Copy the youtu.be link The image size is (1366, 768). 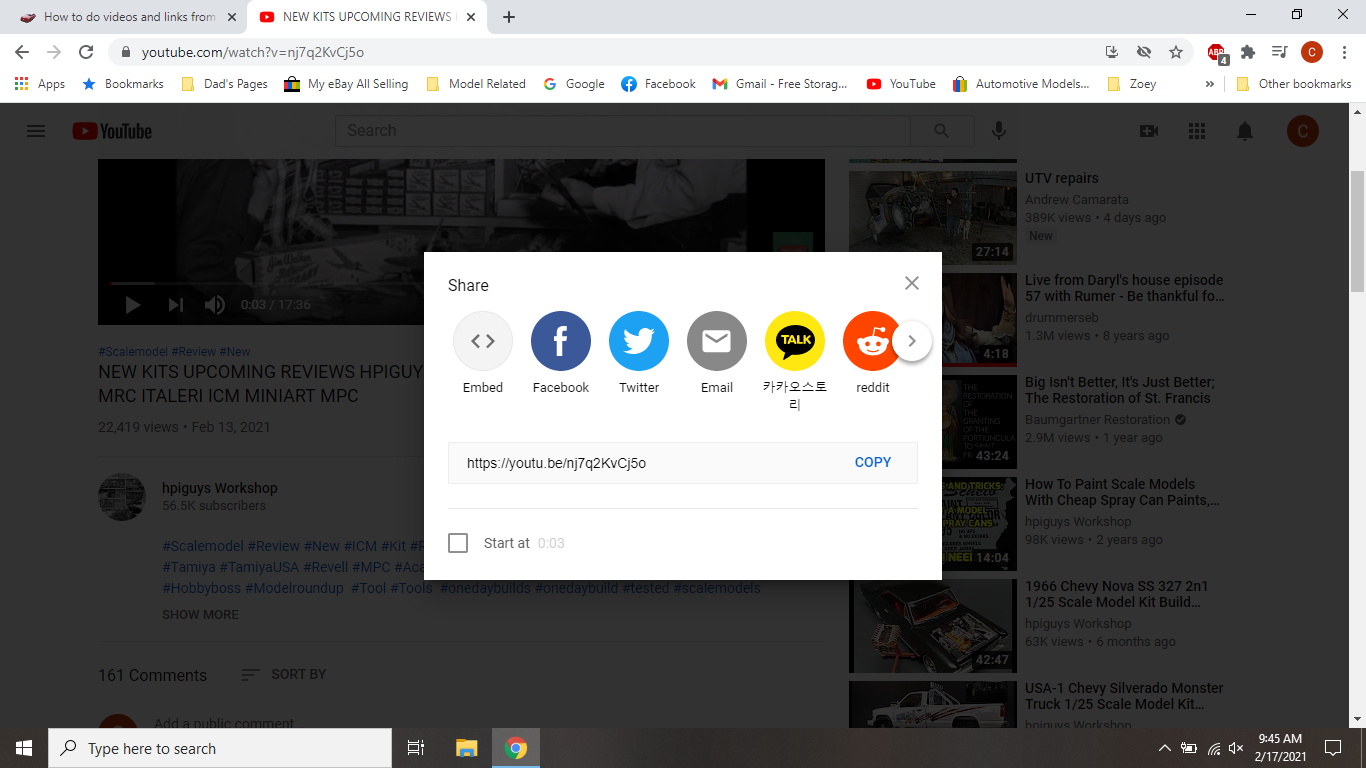pos(873,462)
